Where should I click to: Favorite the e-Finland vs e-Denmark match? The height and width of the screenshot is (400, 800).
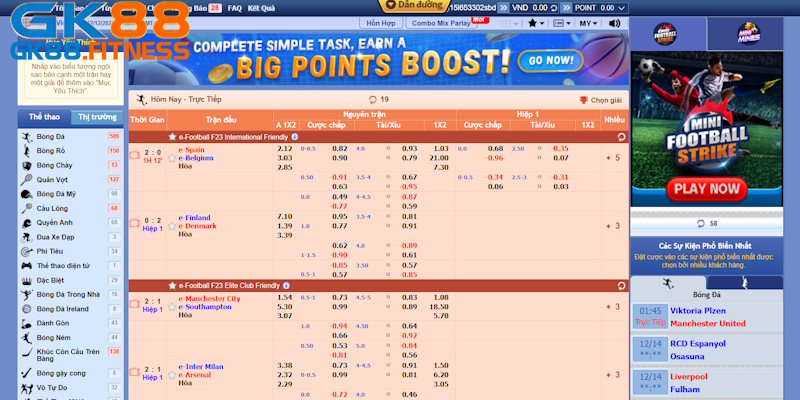172,226
